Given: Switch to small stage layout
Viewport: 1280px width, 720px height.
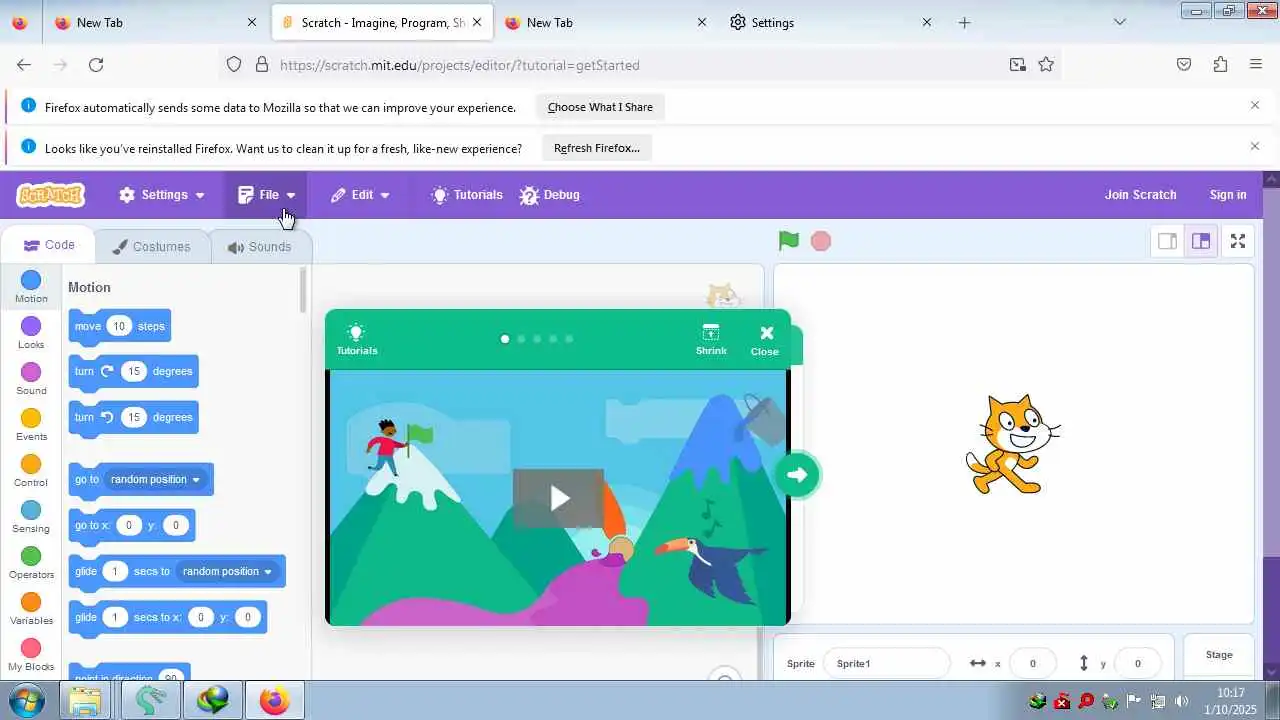Looking at the screenshot, I should coord(1167,241).
